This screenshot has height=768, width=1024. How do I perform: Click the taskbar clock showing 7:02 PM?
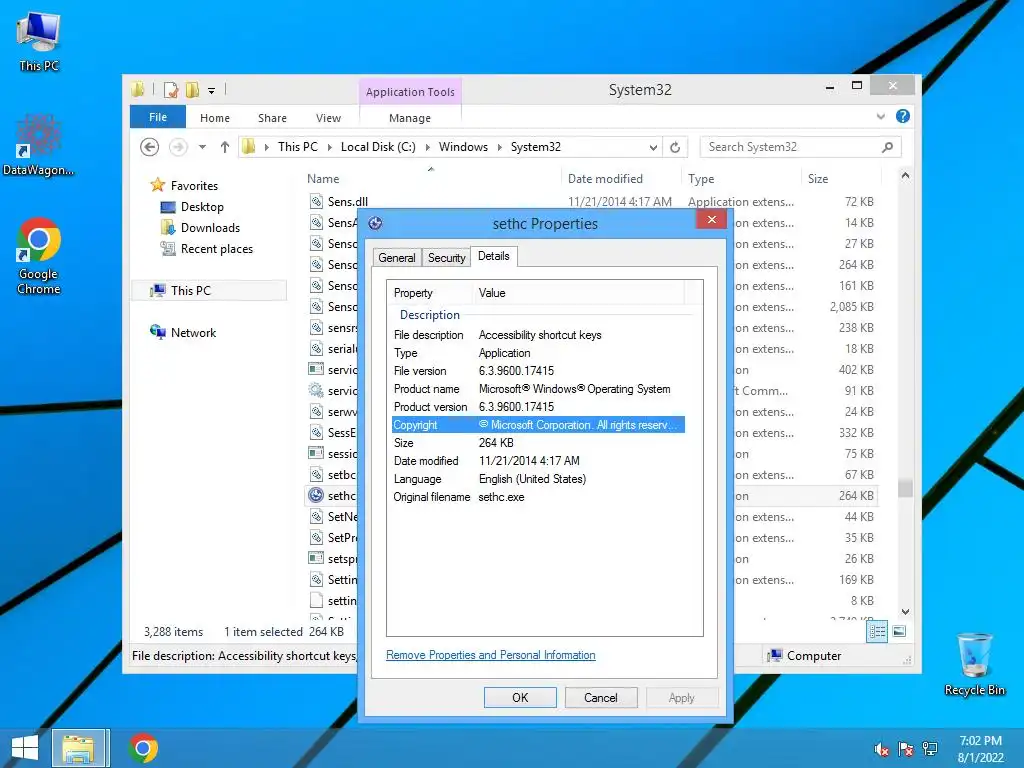click(980, 749)
